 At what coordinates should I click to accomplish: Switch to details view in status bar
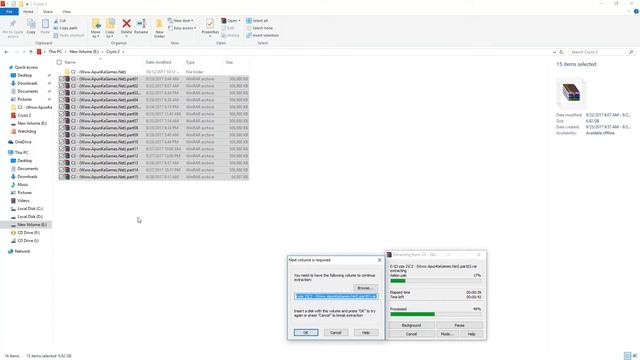(627, 356)
